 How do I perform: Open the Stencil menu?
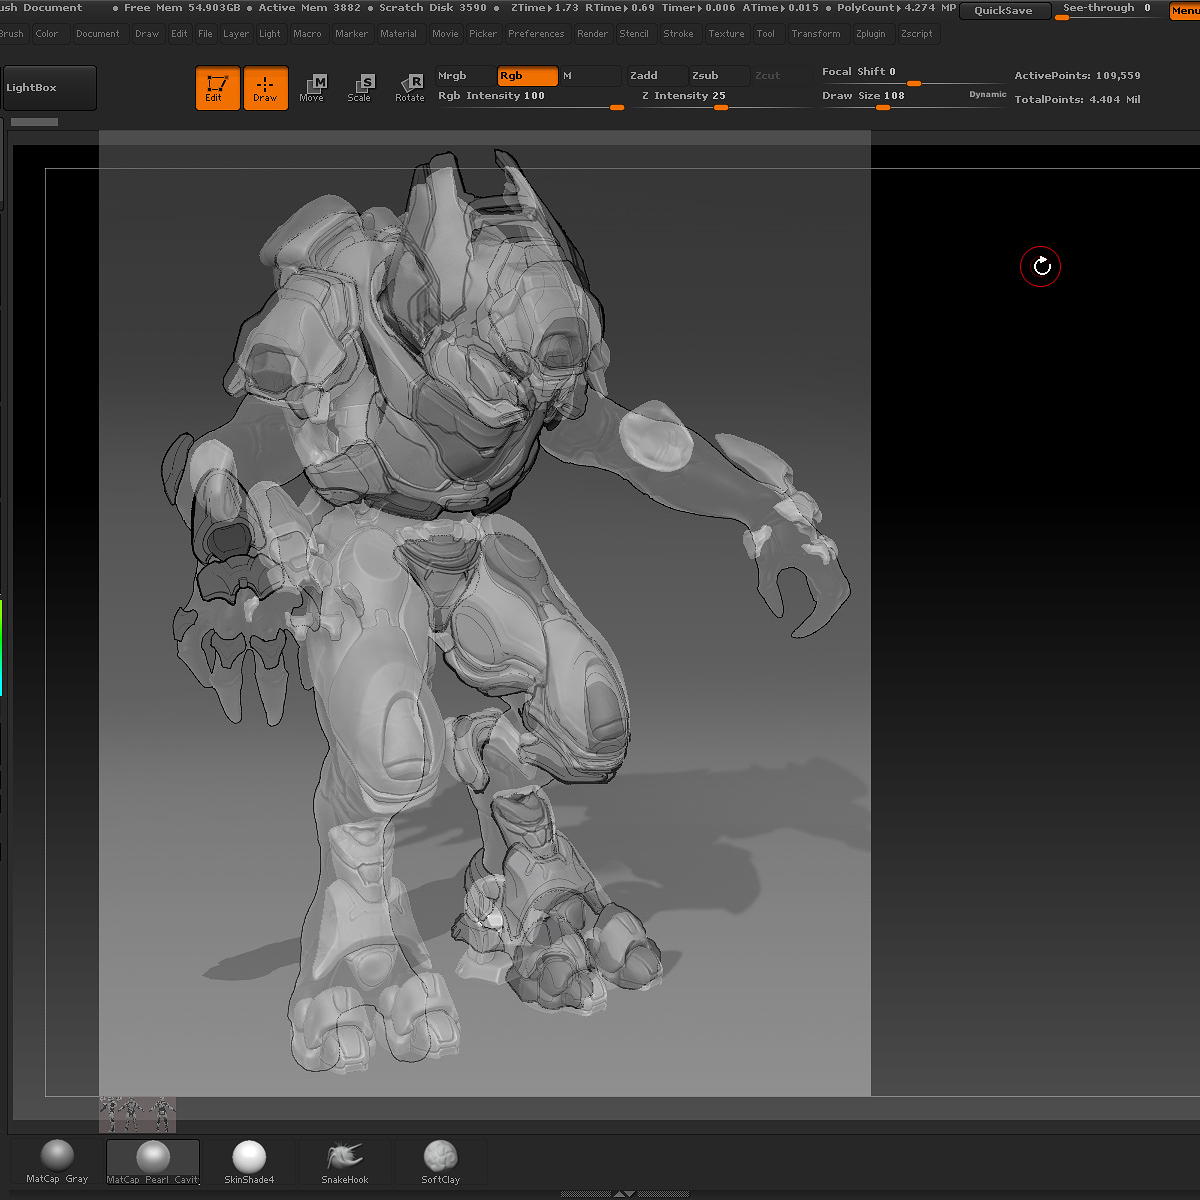(635, 34)
